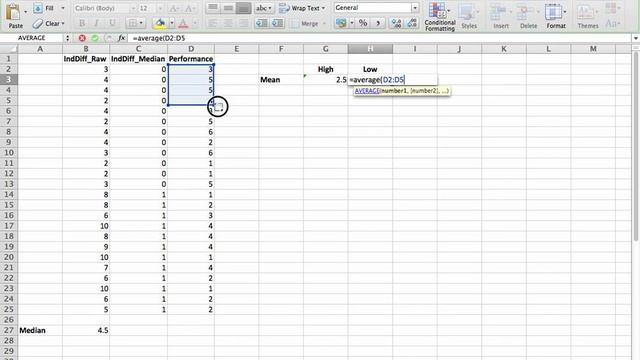Click the 4.5 median value cell
This screenshot has width=640, height=360.
click(86, 330)
